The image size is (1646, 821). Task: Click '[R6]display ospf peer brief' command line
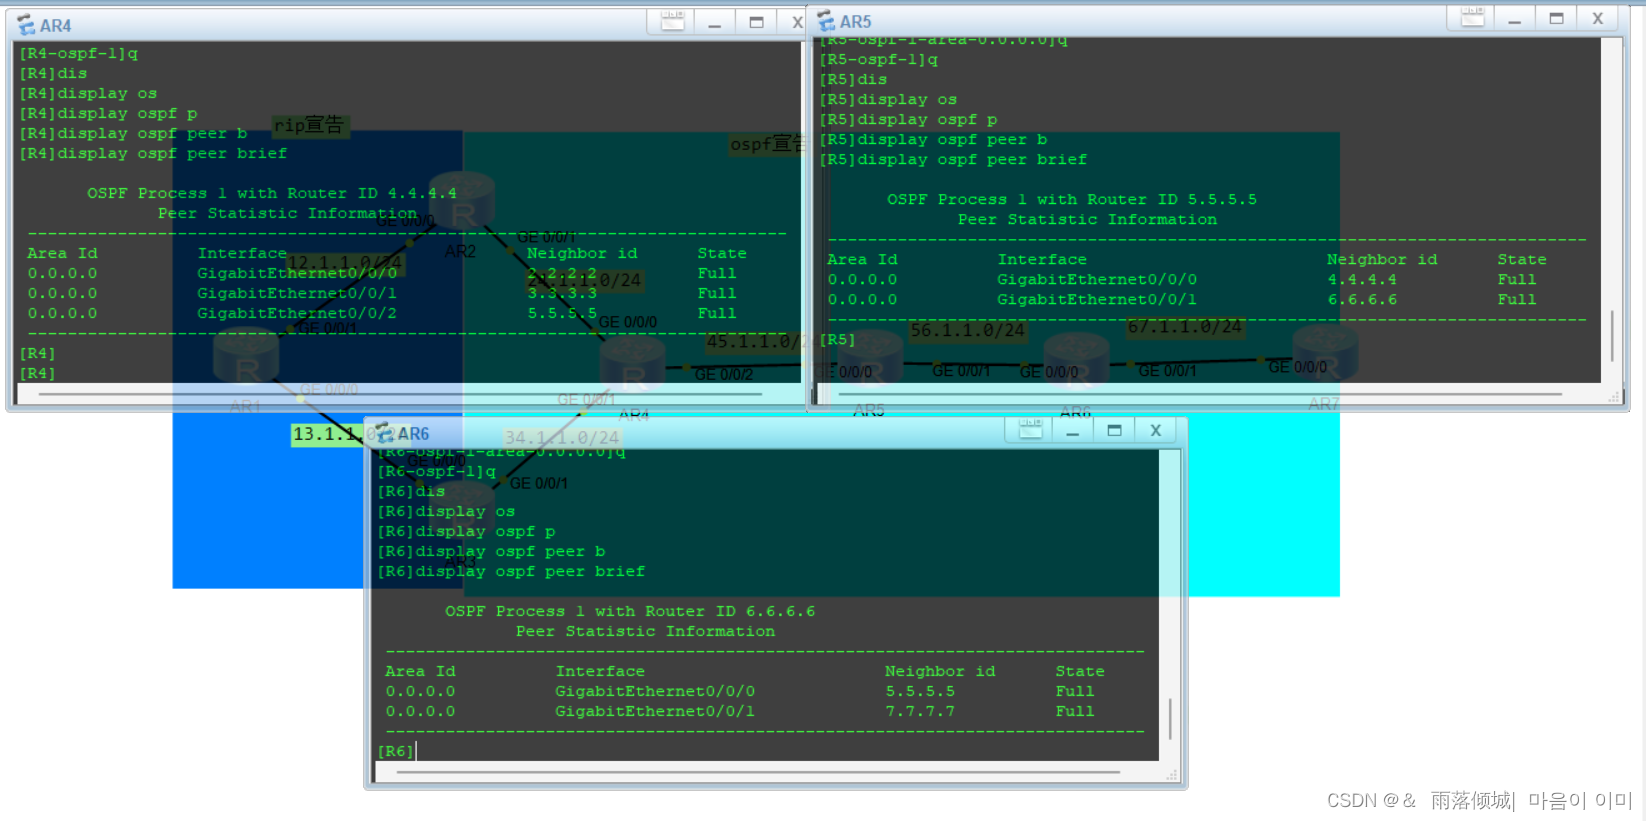click(511, 571)
